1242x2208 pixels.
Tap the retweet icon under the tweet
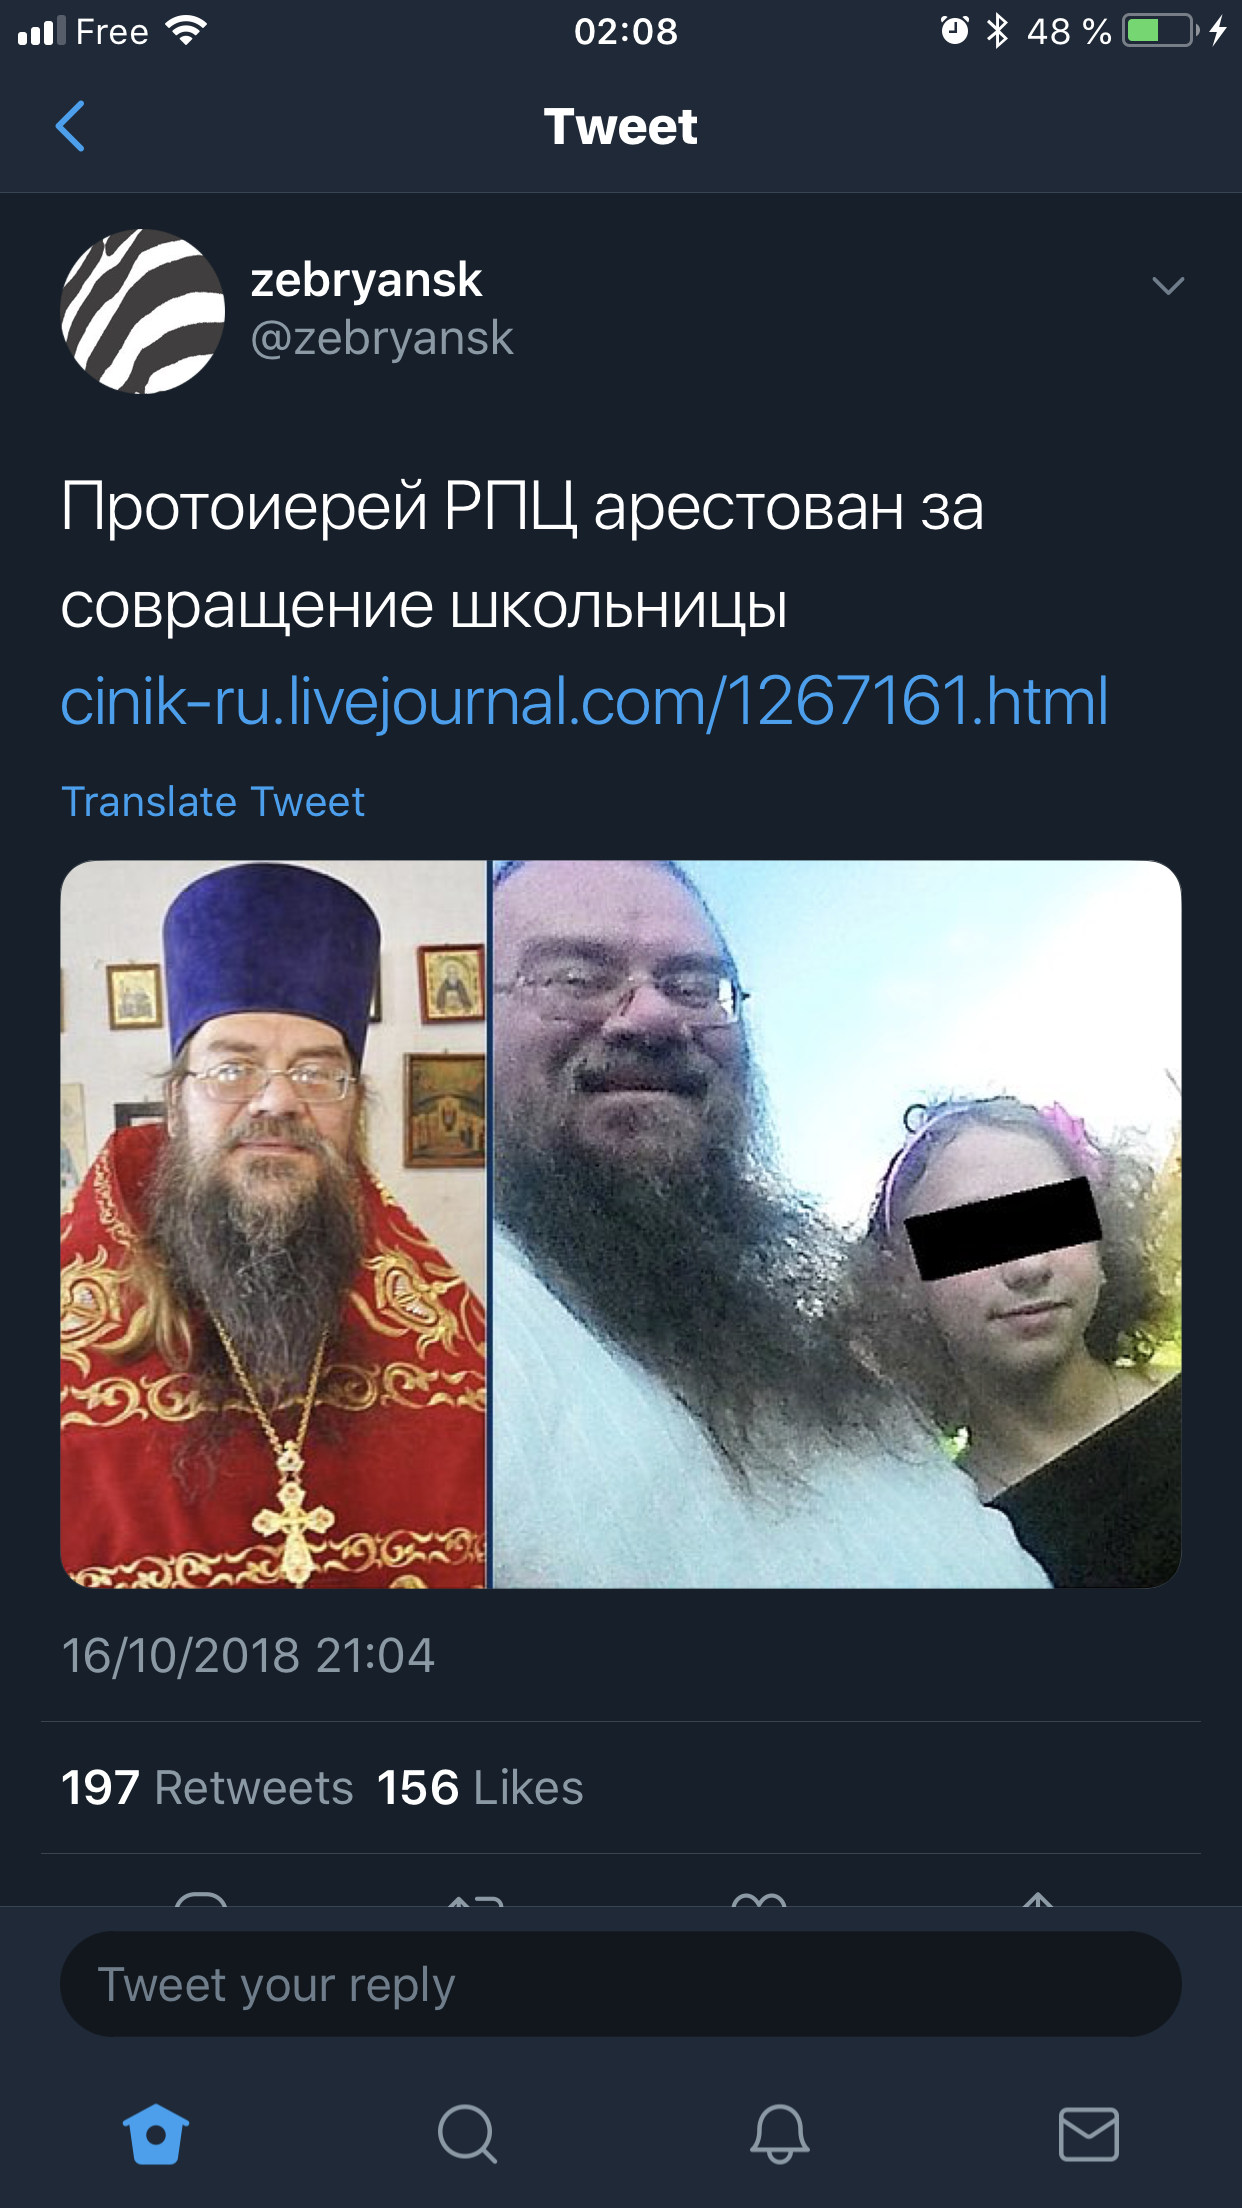click(476, 1898)
